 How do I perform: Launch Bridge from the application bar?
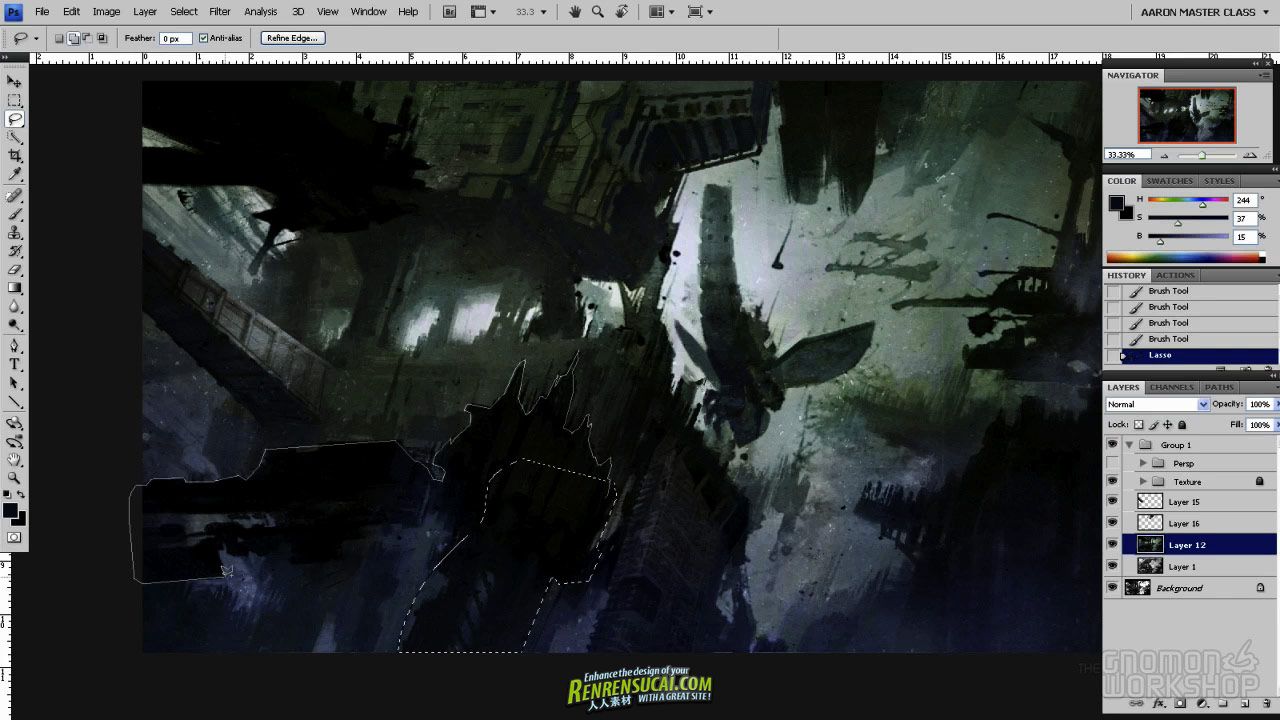pyautogui.click(x=450, y=12)
